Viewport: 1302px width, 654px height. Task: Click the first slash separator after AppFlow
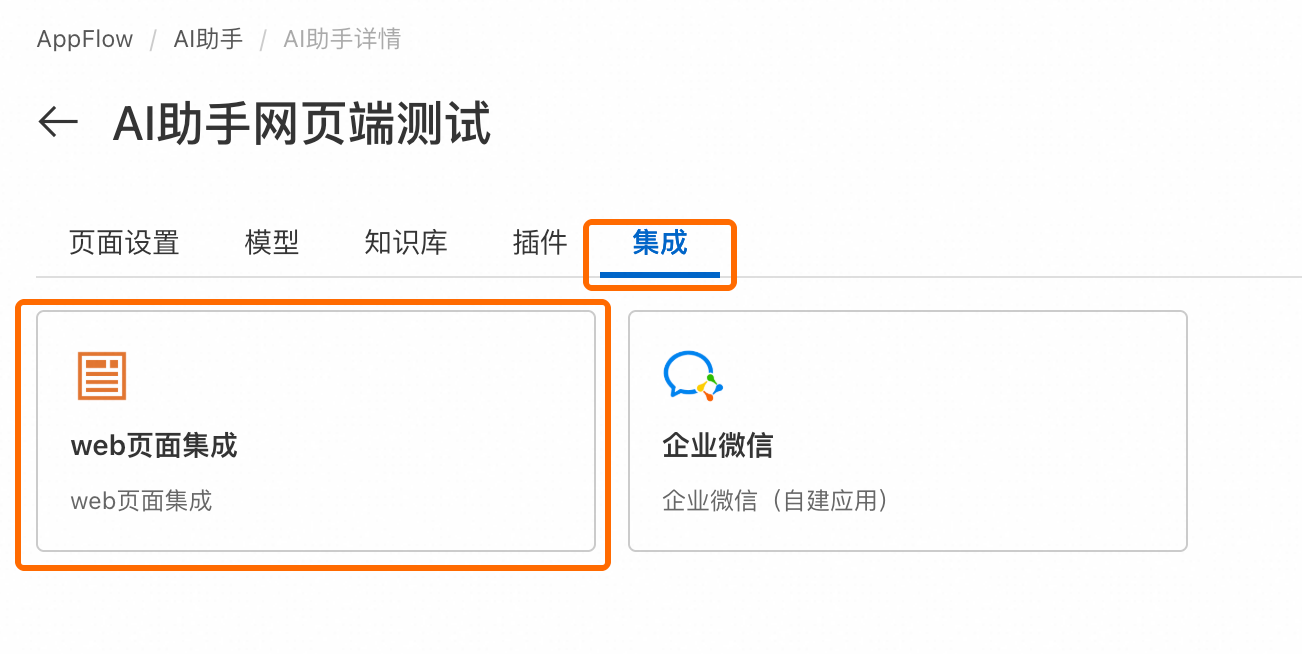(x=153, y=40)
